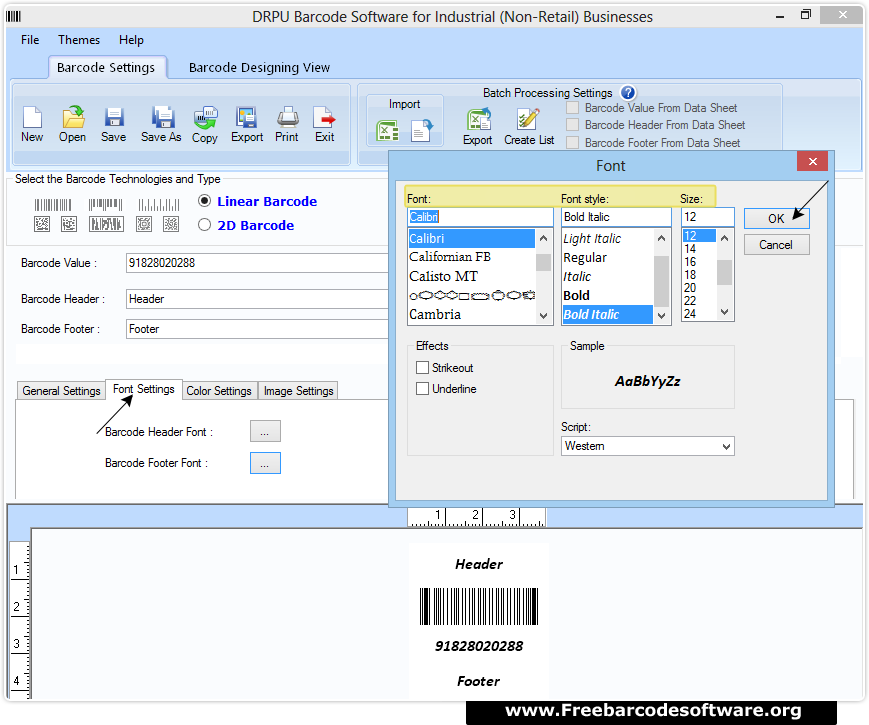Select fourth 2D barcode sample icon
869x725 pixels.
coord(144,224)
